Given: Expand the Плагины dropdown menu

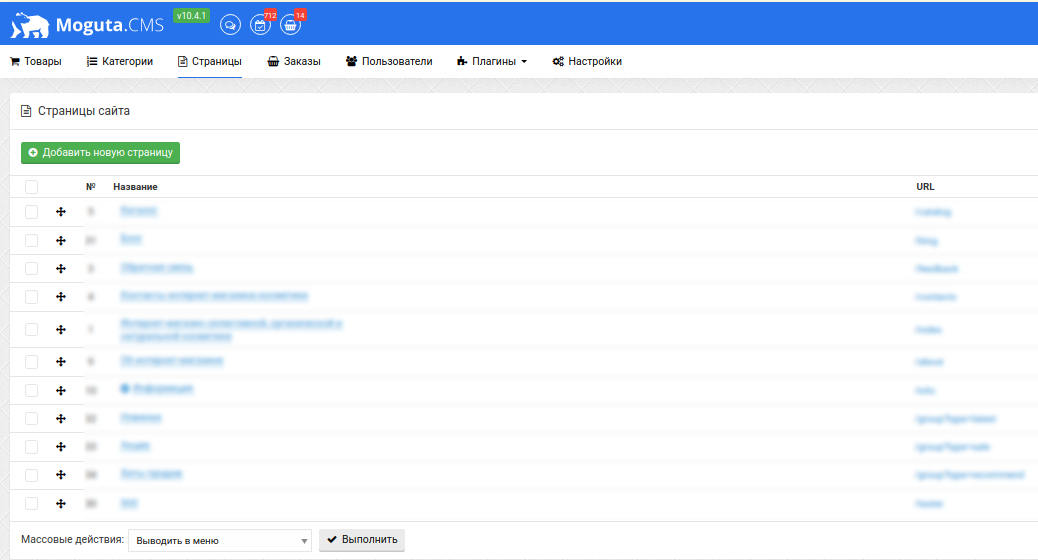Looking at the screenshot, I should (492, 62).
